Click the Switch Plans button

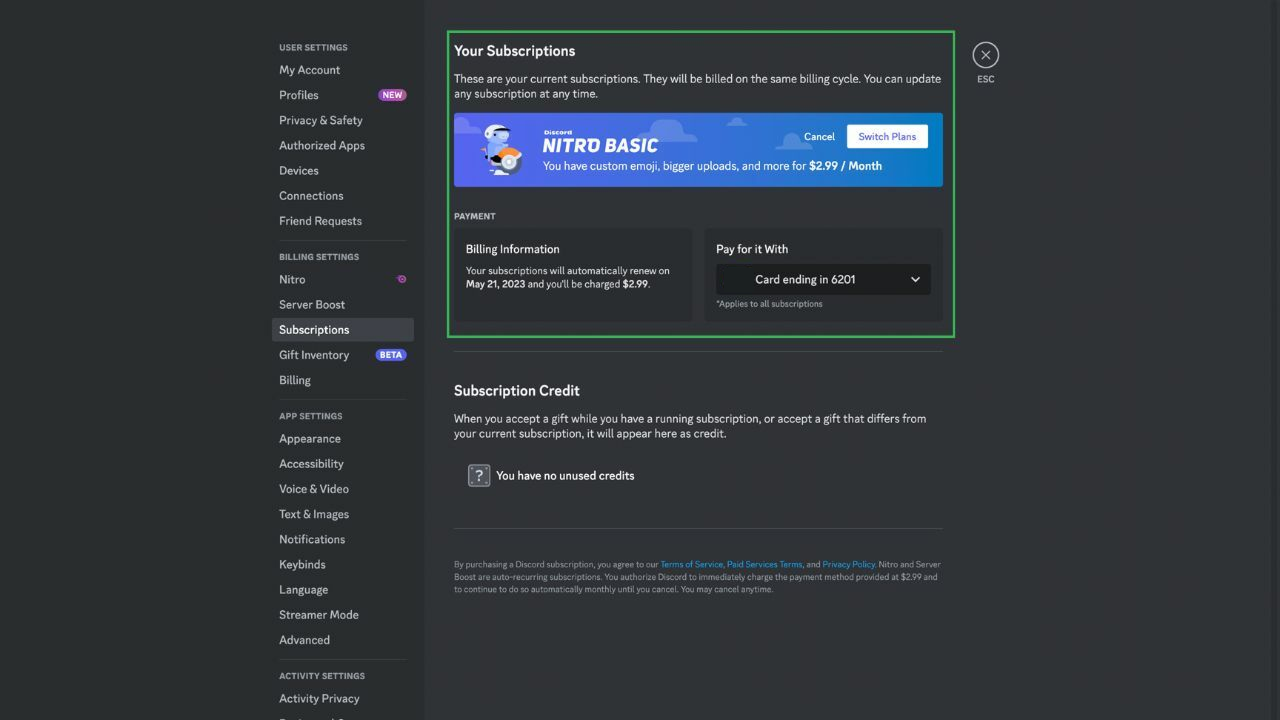coord(887,136)
